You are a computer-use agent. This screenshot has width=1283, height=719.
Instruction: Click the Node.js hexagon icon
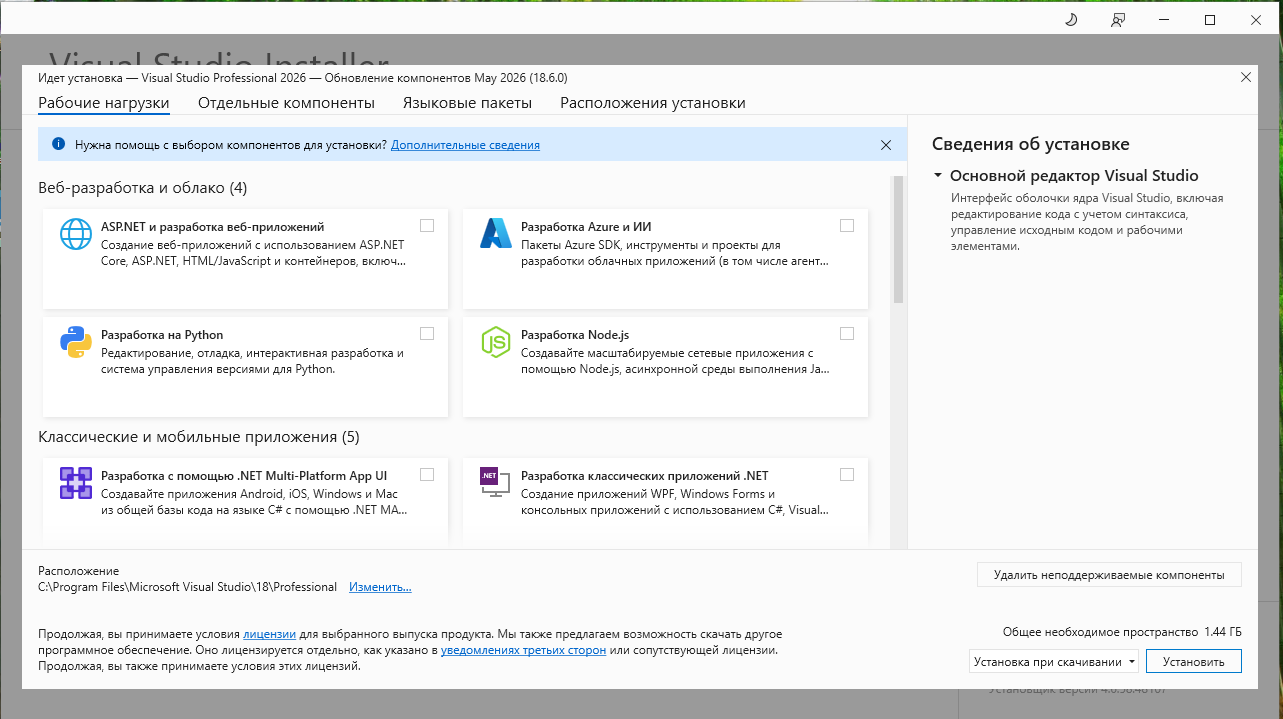click(x=496, y=342)
